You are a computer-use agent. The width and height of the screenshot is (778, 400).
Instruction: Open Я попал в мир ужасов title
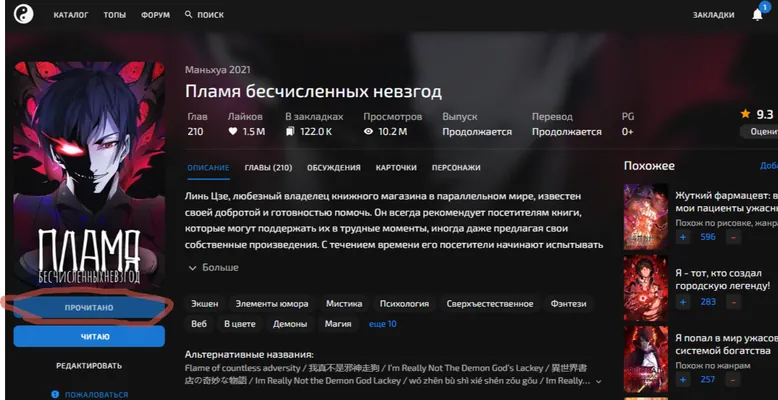click(x=726, y=344)
